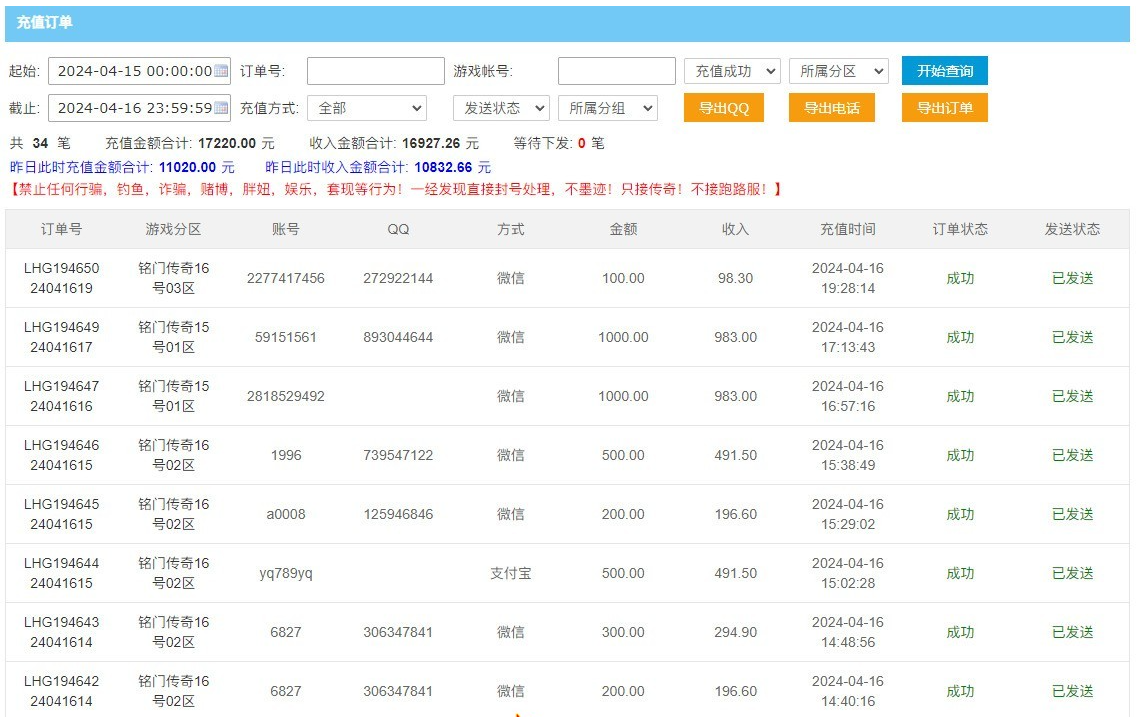The width and height of the screenshot is (1139, 717).
Task: Expand the 充值成功 status dropdown
Action: (732, 71)
